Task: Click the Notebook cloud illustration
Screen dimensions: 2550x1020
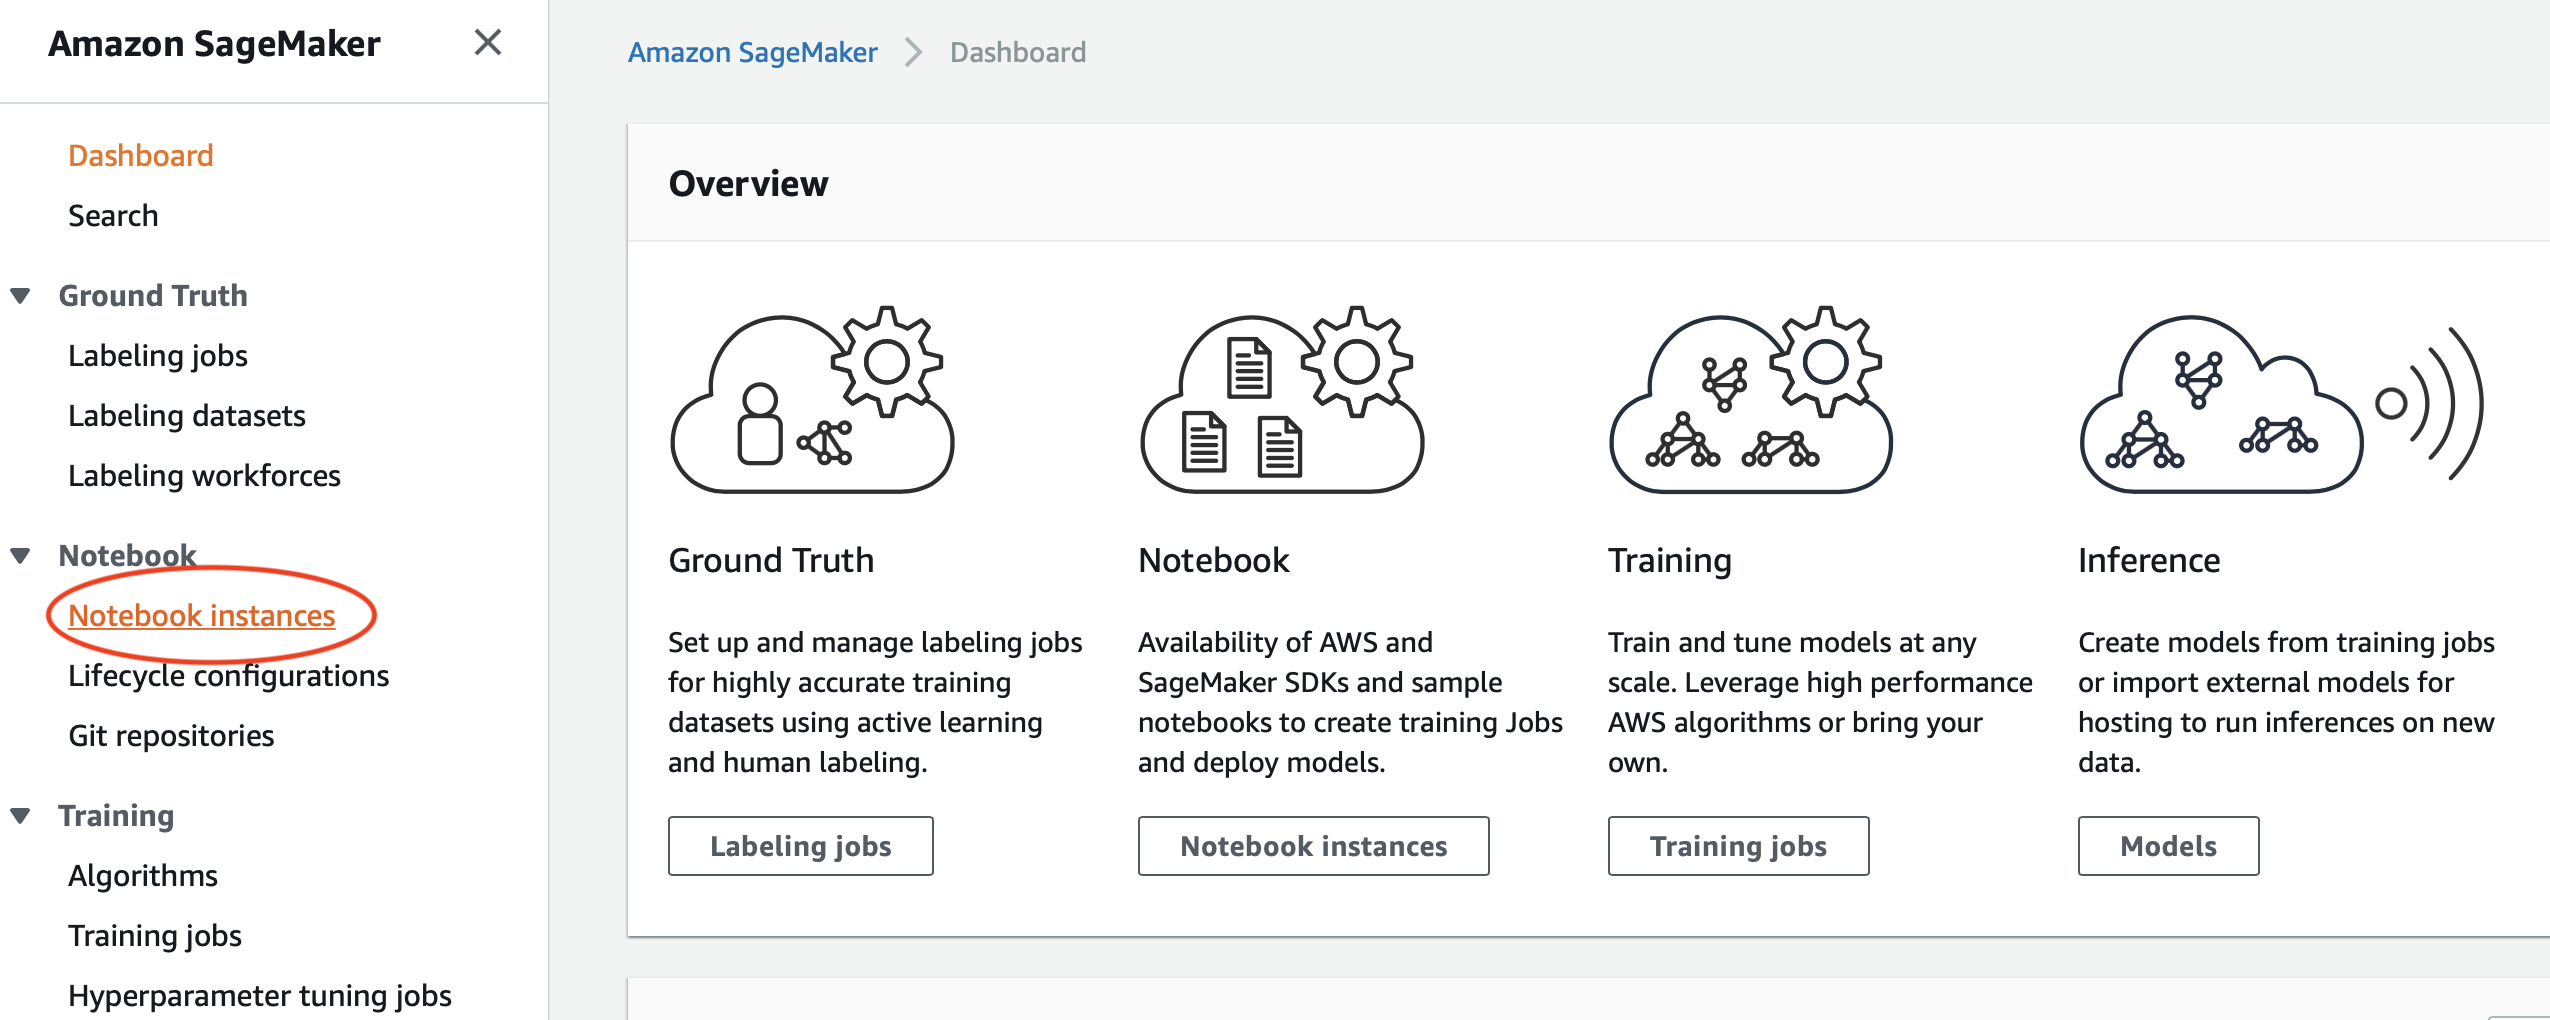Action: (1281, 400)
